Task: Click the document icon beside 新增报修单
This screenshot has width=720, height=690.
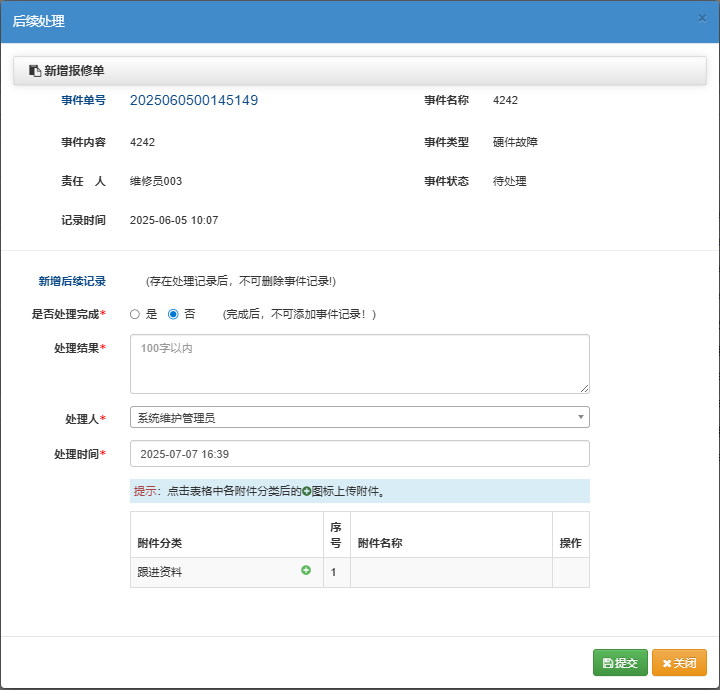Action: tap(35, 71)
